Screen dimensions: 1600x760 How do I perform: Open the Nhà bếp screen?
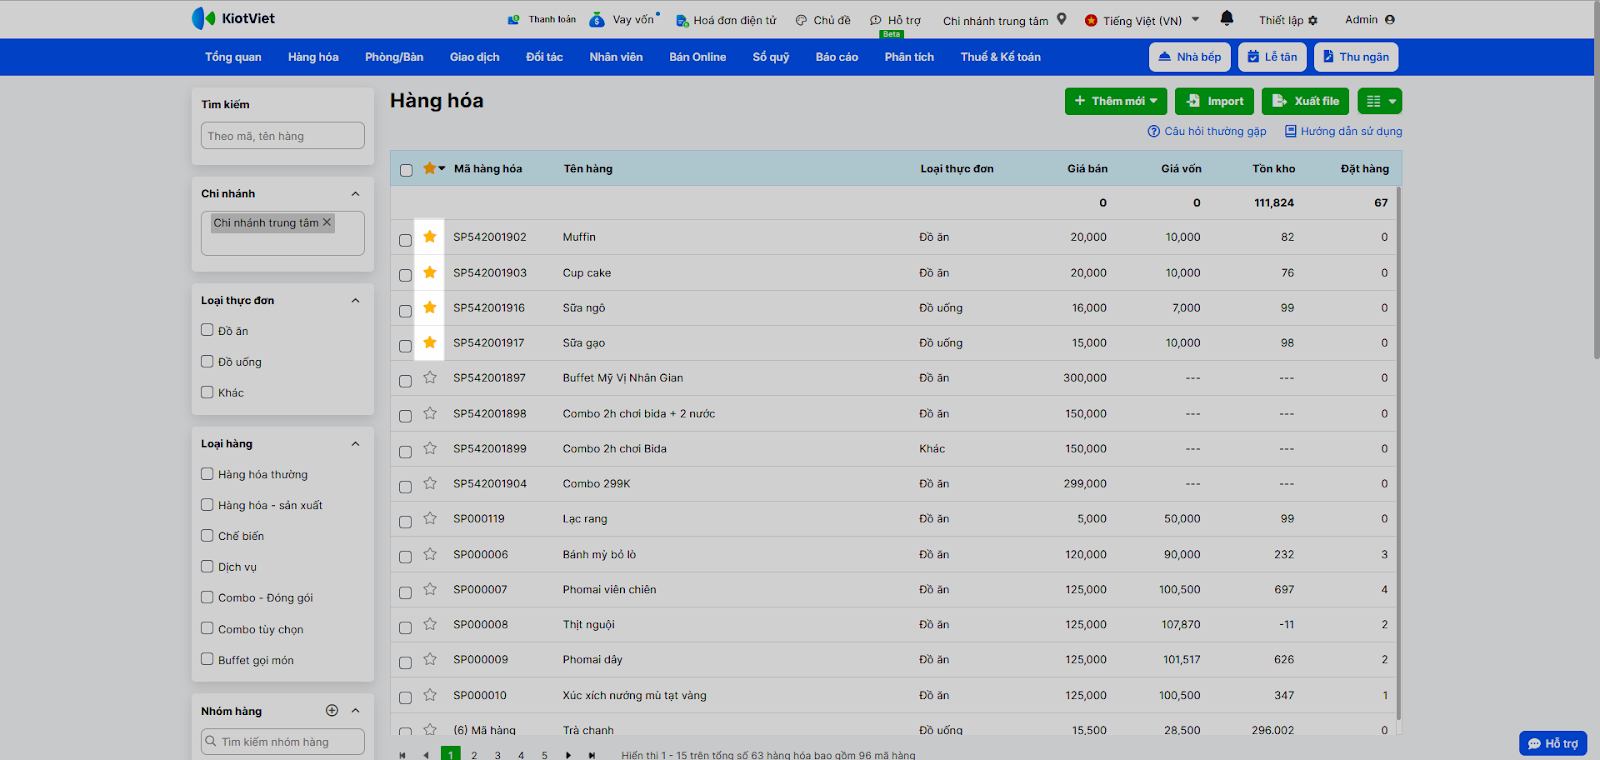[x=1190, y=57]
